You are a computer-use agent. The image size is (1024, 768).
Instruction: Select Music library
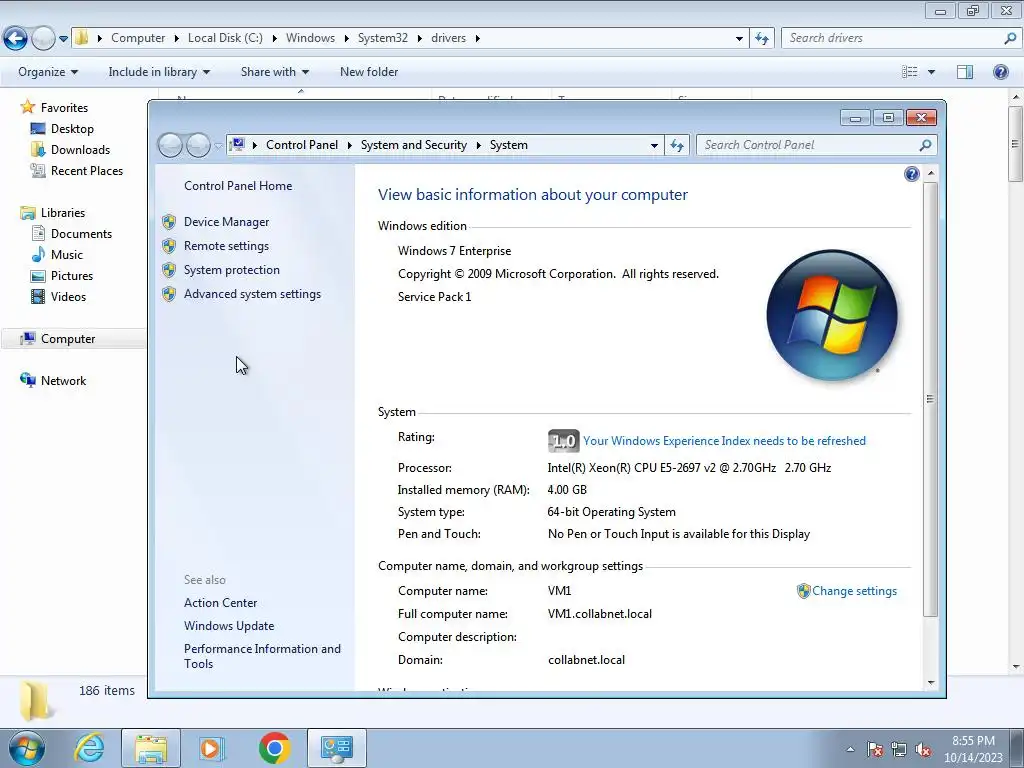(x=67, y=255)
